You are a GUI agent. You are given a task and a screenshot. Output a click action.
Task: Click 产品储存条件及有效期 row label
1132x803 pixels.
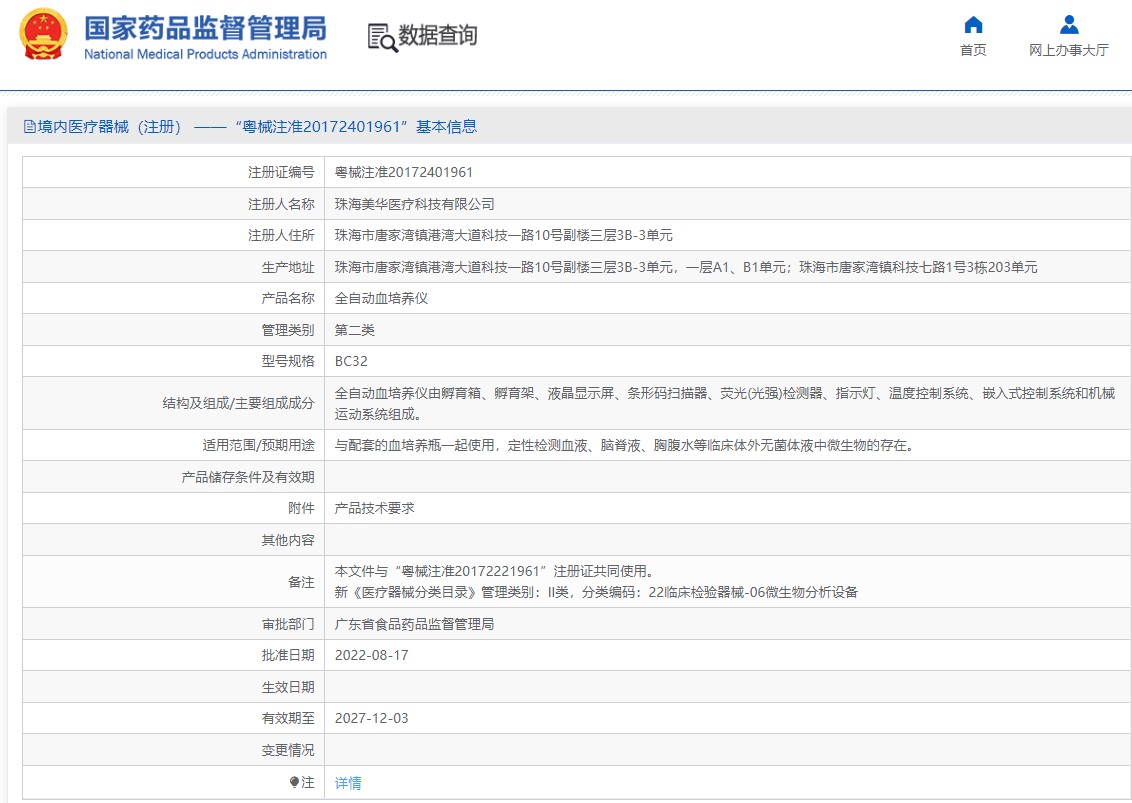click(248, 477)
